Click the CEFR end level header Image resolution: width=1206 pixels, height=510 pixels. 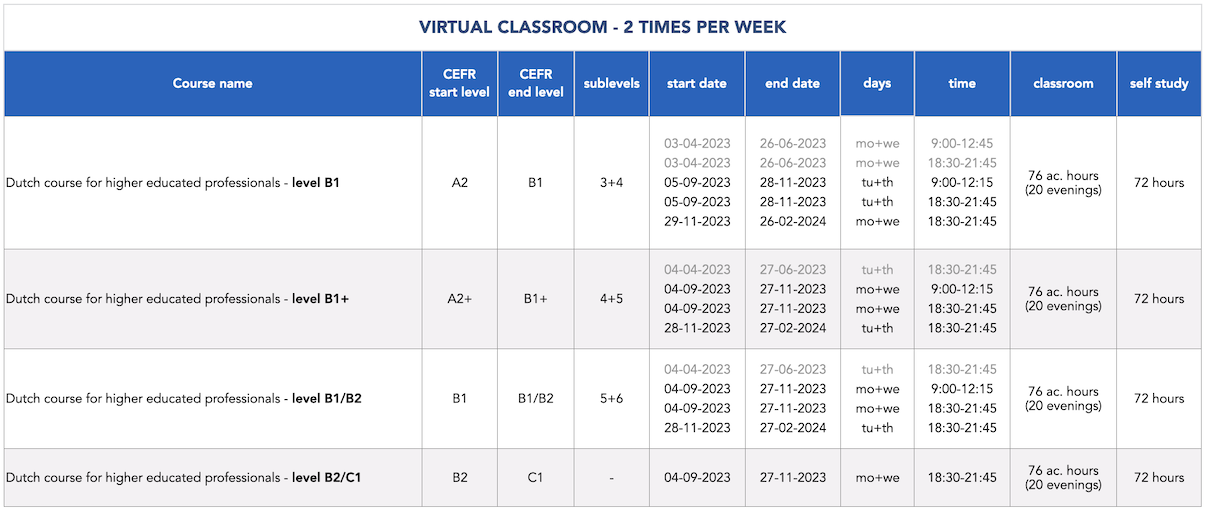point(535,83)
